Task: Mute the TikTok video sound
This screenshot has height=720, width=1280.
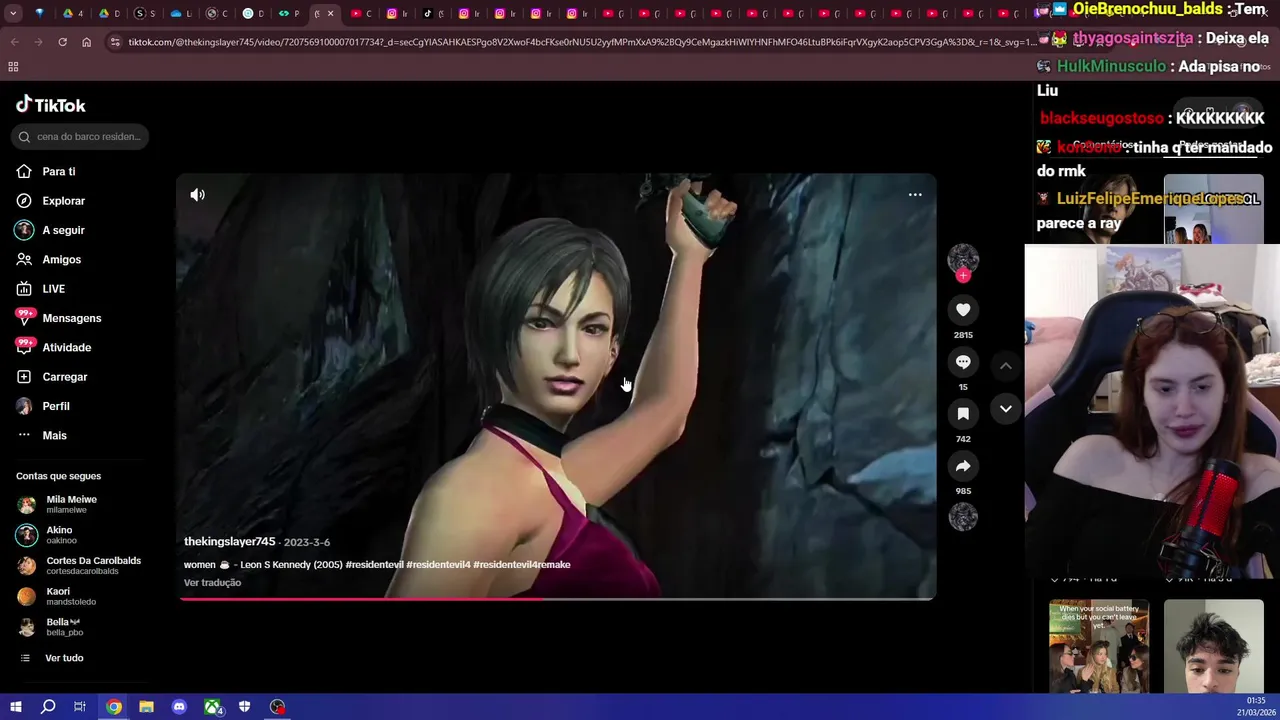Action: coord(197,195)
